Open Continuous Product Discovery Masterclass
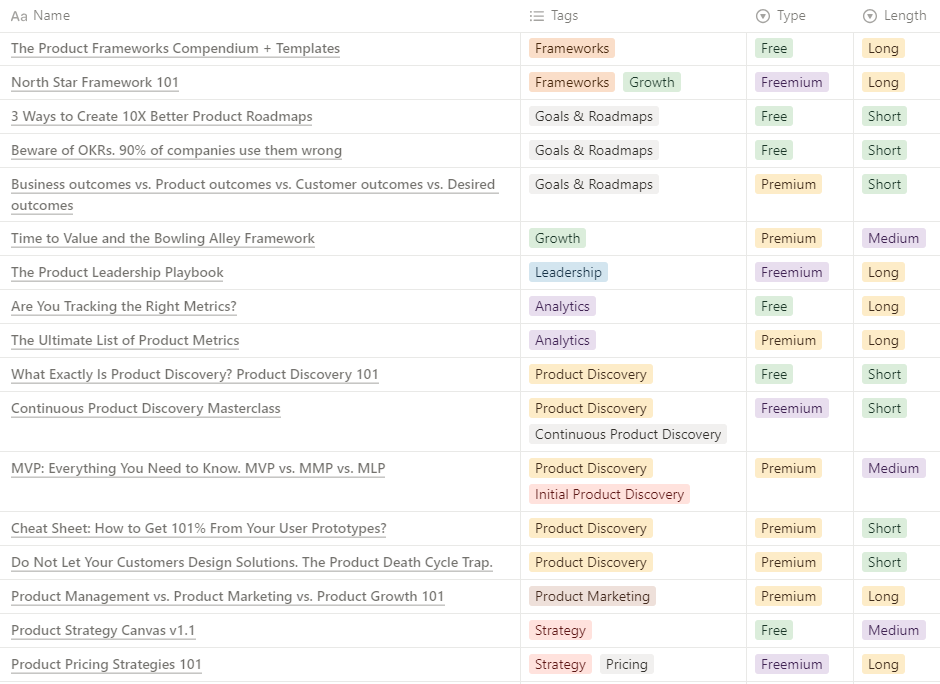 point(146,409)
